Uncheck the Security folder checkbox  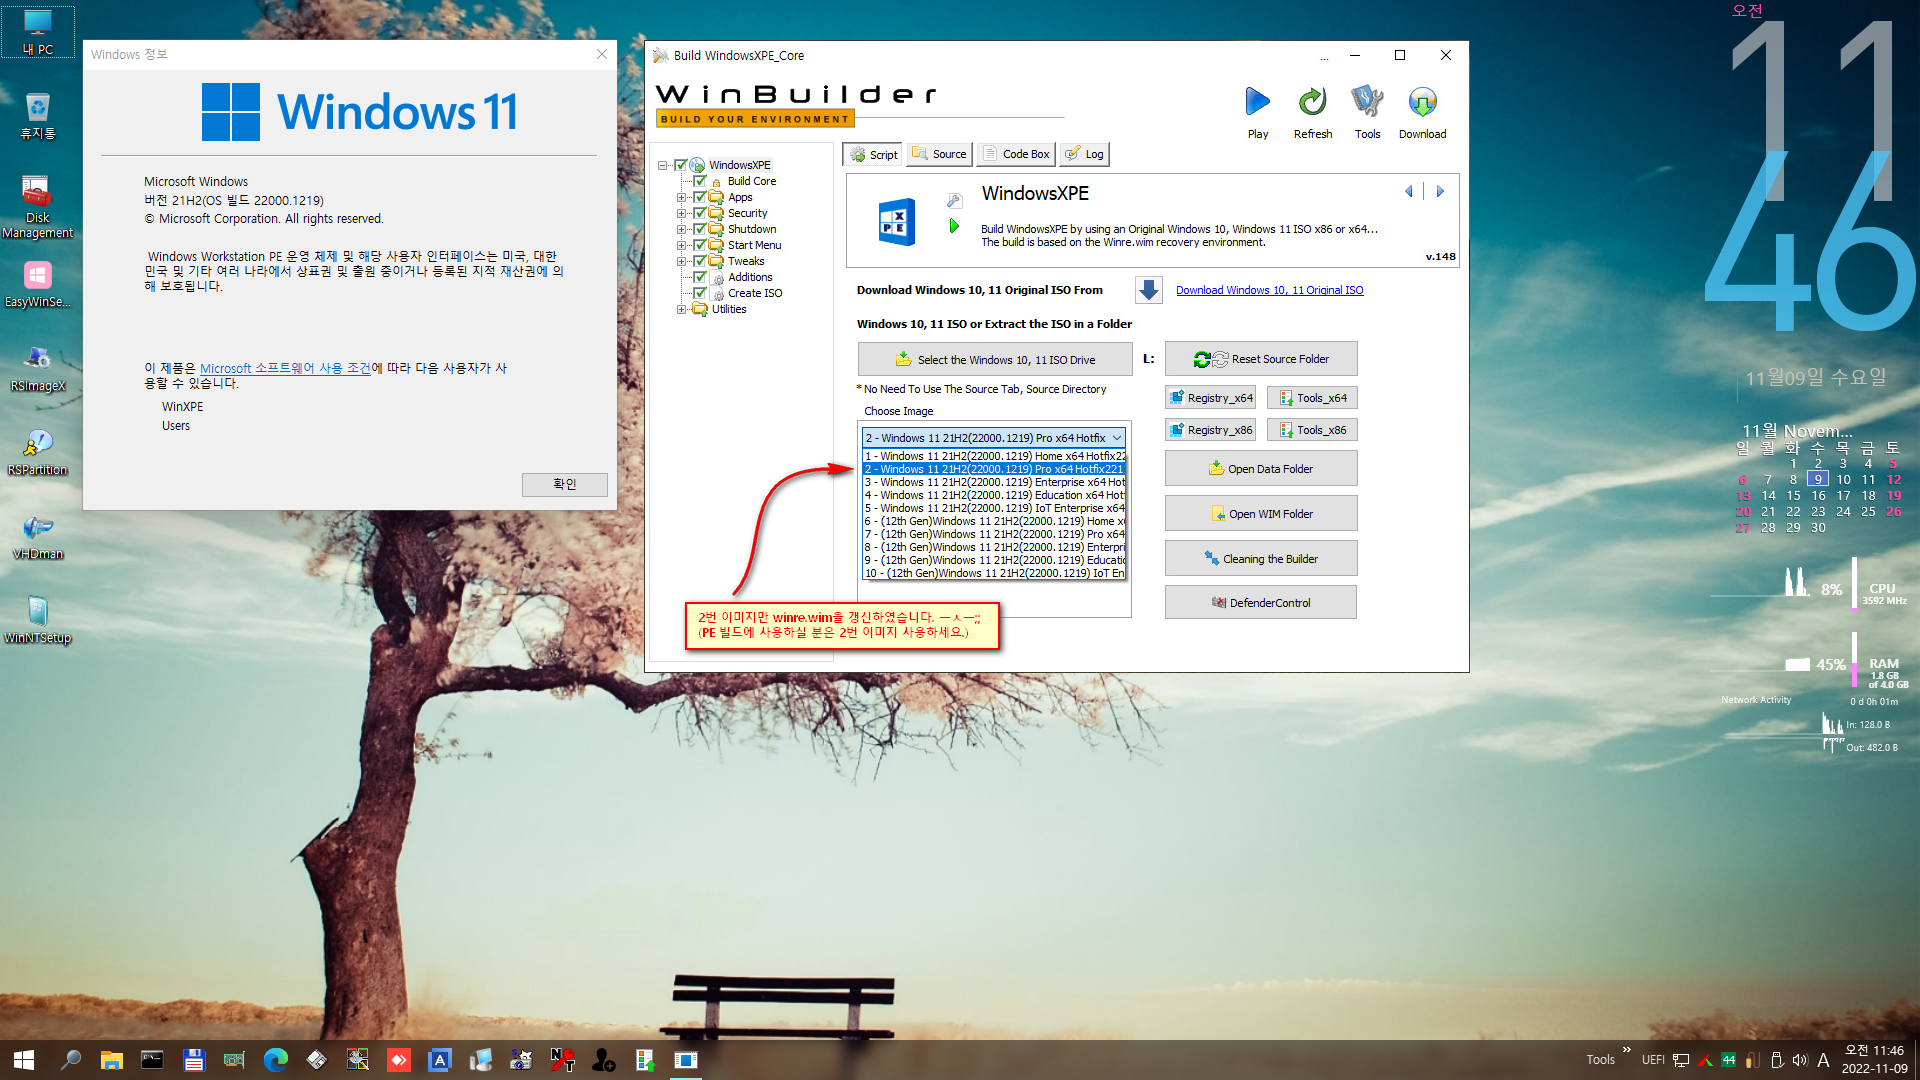[700, 213]
